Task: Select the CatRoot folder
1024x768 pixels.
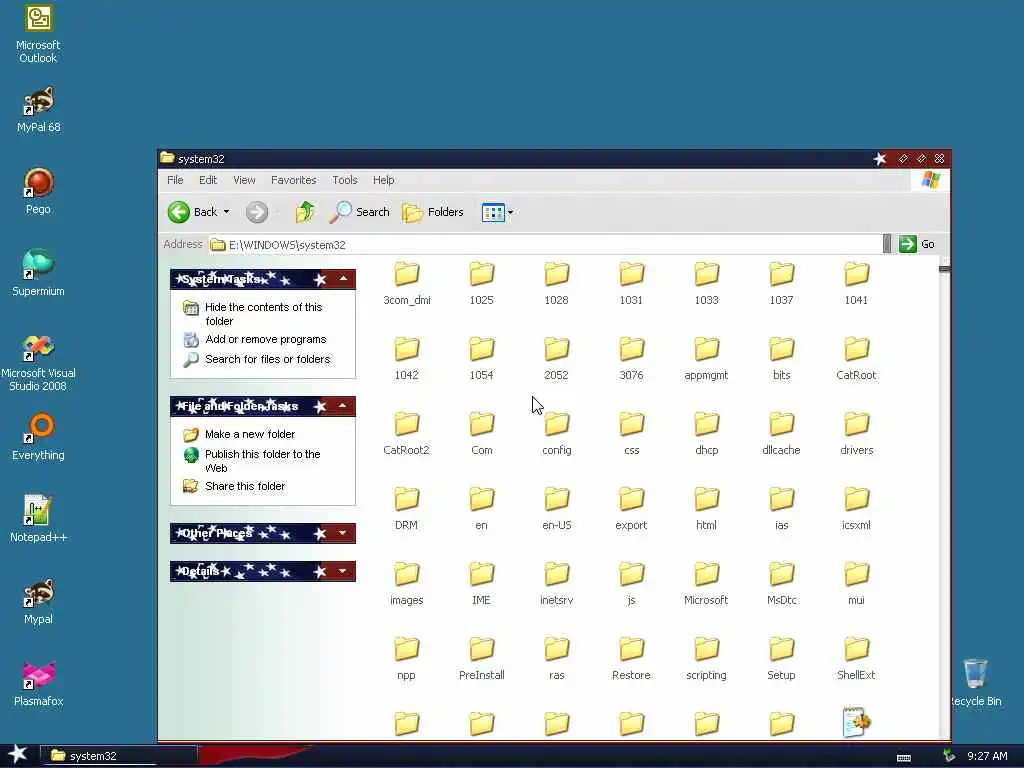Action: tap(856, 359)
